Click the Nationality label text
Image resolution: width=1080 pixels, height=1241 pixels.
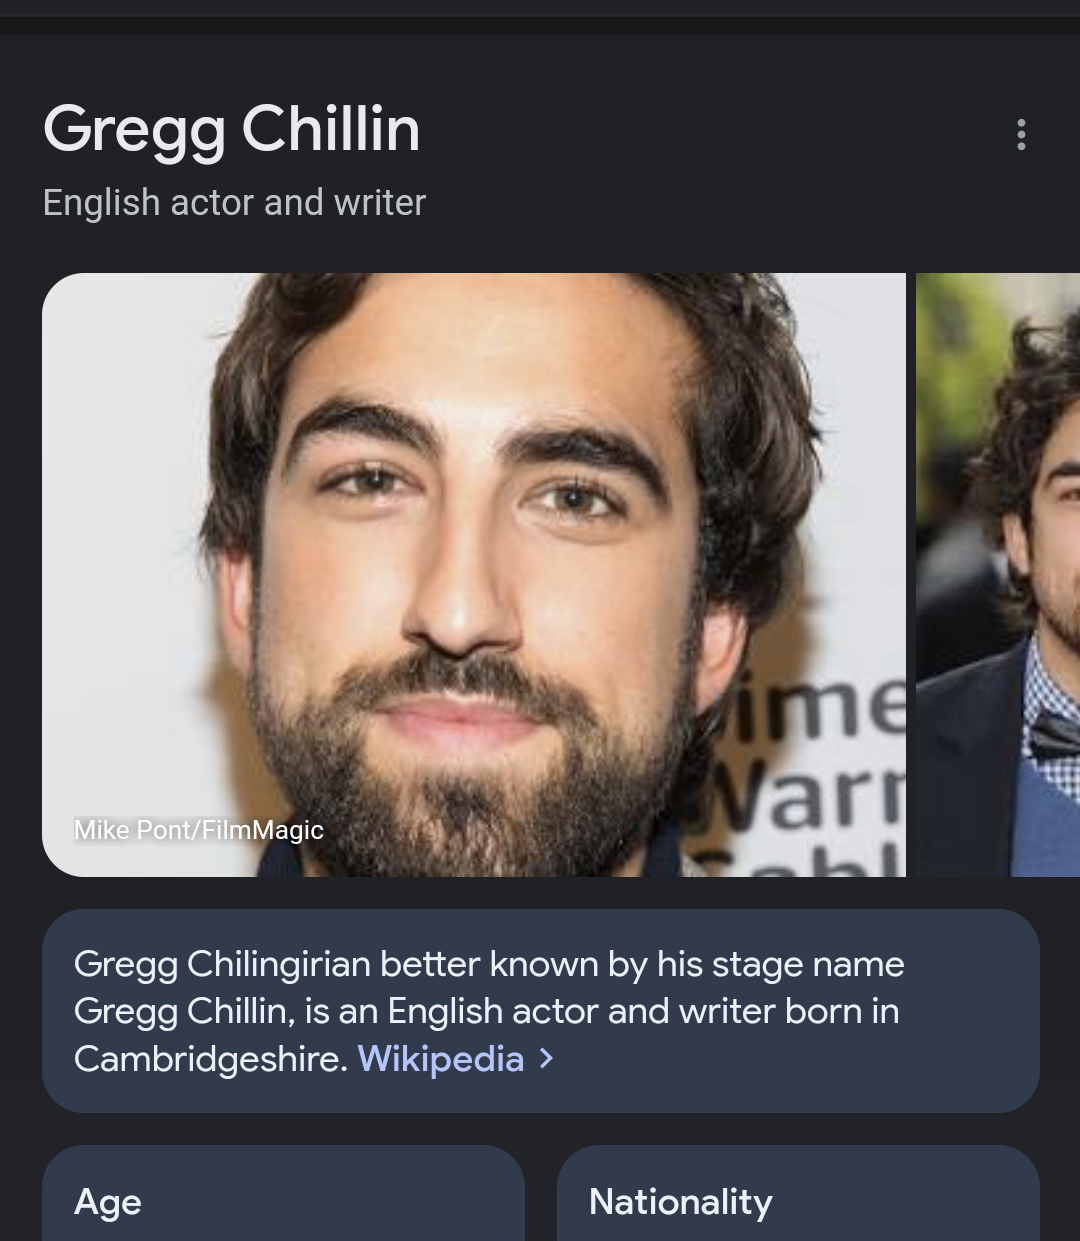[x=681, y=1202]
